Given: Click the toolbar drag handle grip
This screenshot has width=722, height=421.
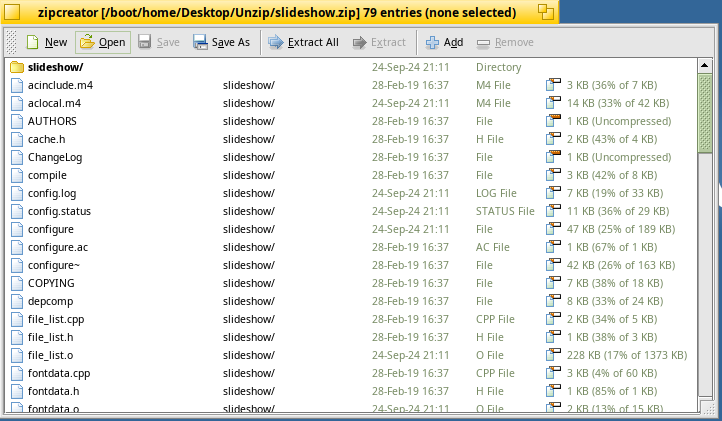Looking at the screenshot, I should (11, 42).
